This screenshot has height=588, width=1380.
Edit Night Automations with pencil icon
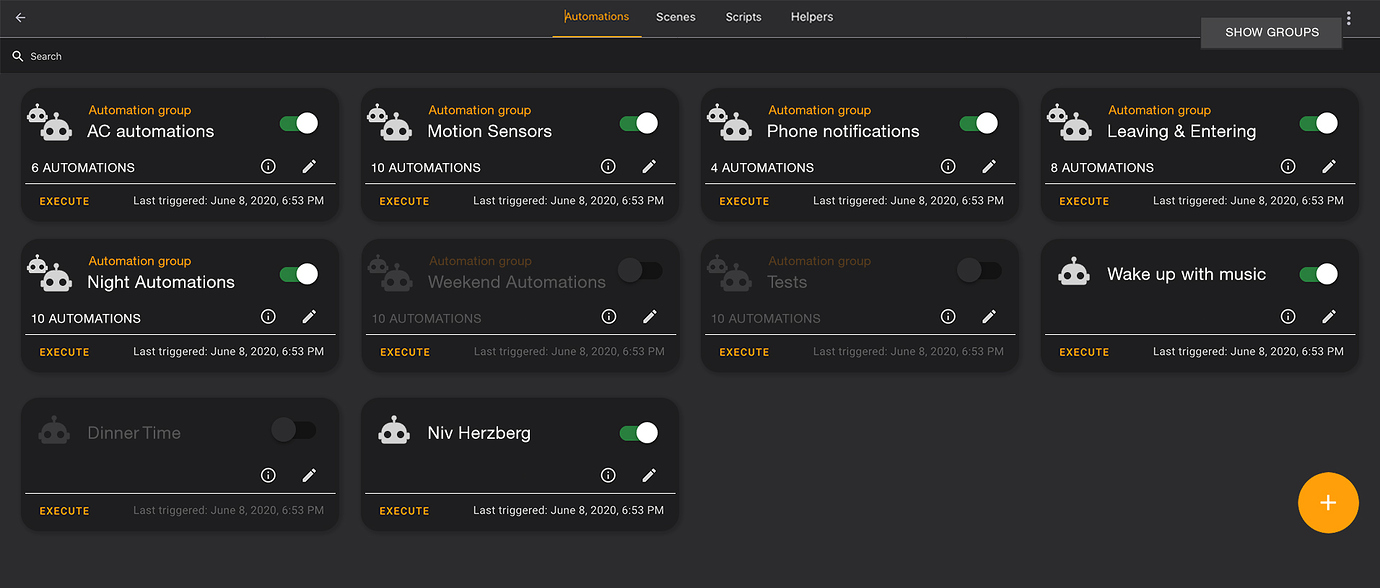pos(309,317)
